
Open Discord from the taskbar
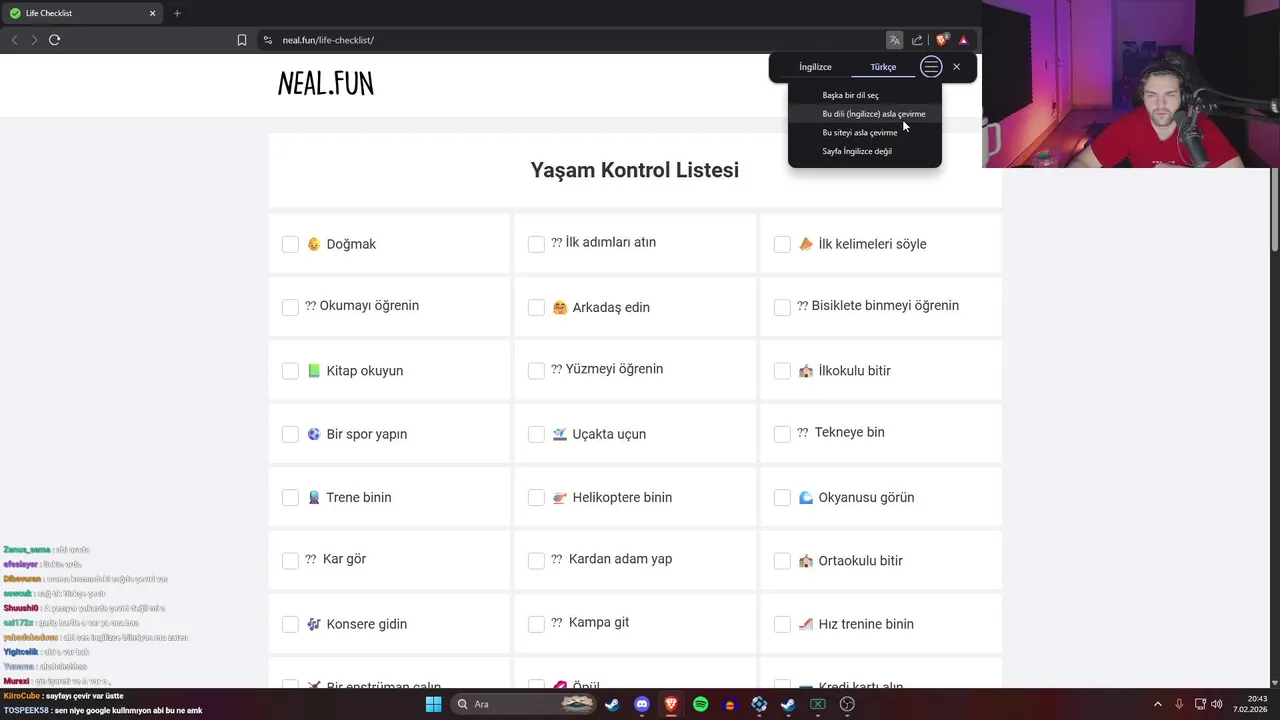click(x=642, y=704)
